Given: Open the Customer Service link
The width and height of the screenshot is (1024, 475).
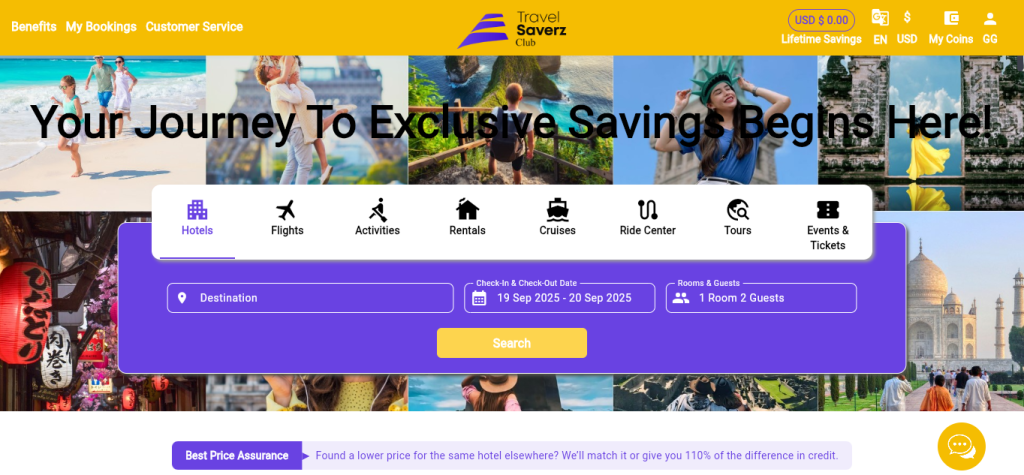Looking at the screenshot, I should point(194,27).
